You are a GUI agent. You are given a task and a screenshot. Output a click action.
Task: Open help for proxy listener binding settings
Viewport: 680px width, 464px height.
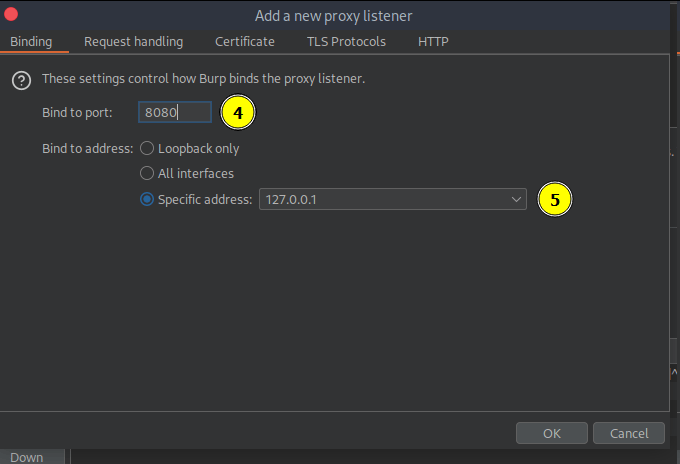pos(21,80)
